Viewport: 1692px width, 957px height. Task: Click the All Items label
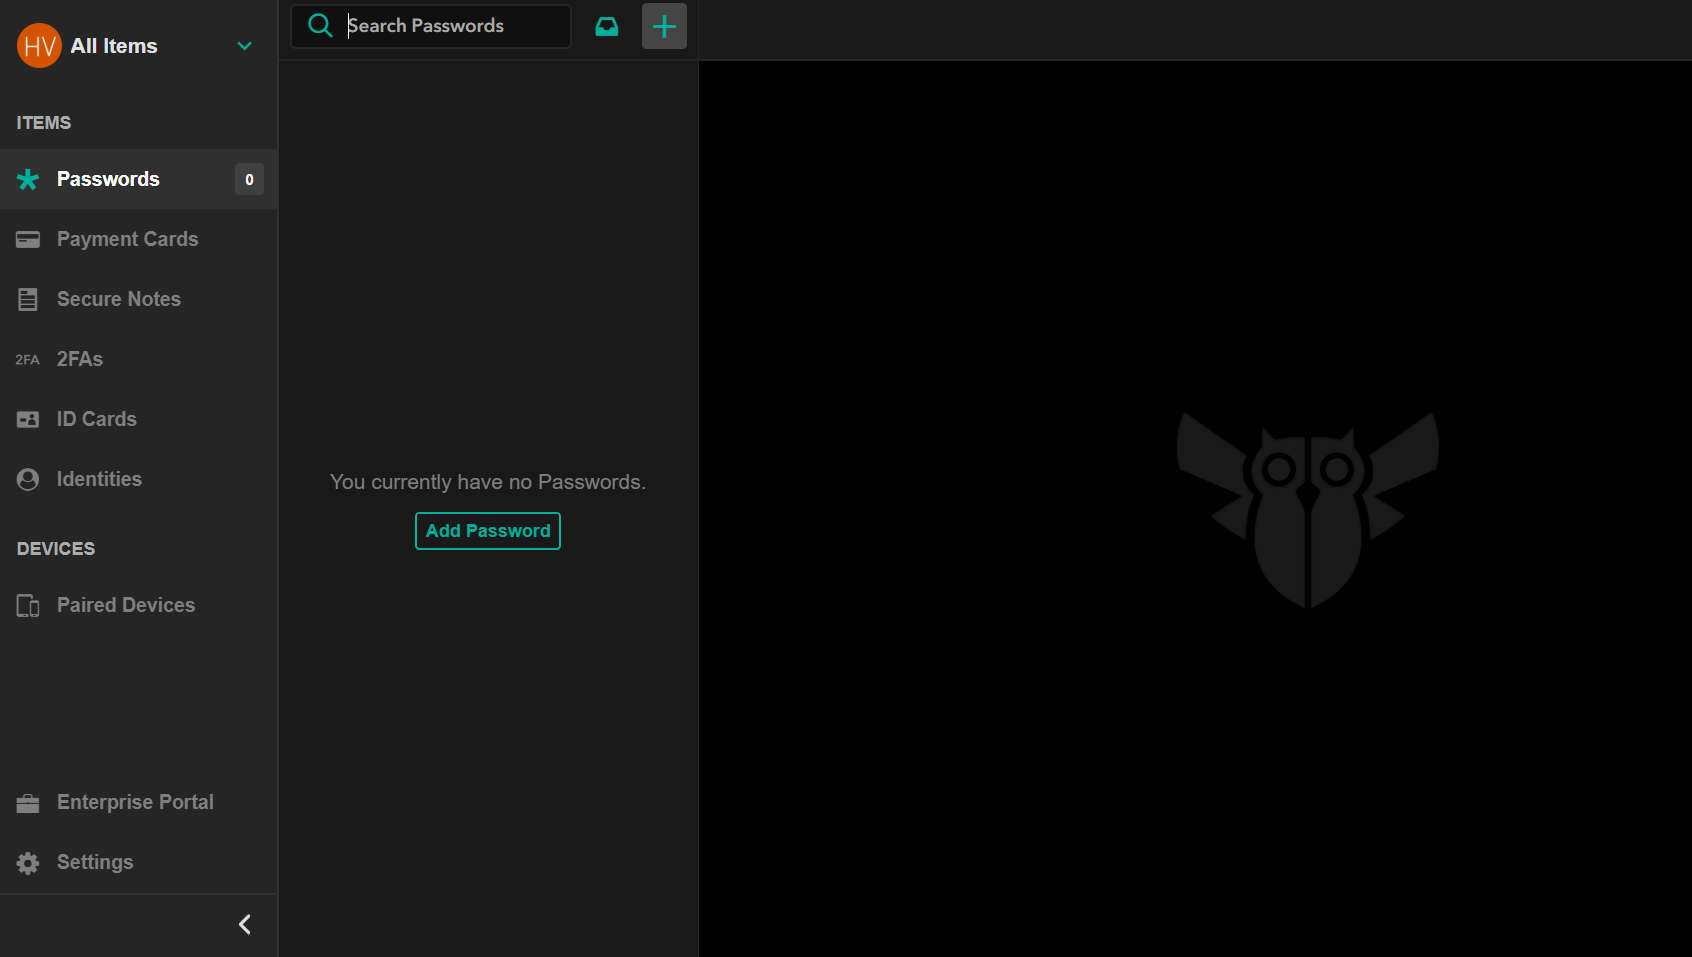(114, 46)
